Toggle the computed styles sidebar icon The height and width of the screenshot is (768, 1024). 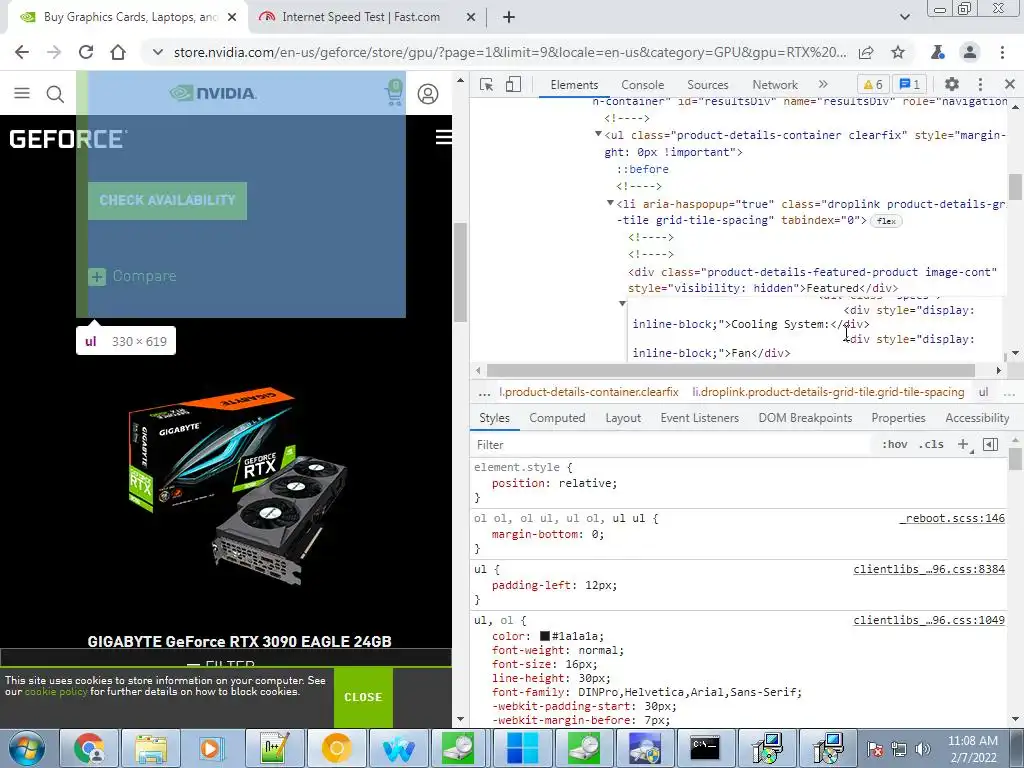(990, 444)
